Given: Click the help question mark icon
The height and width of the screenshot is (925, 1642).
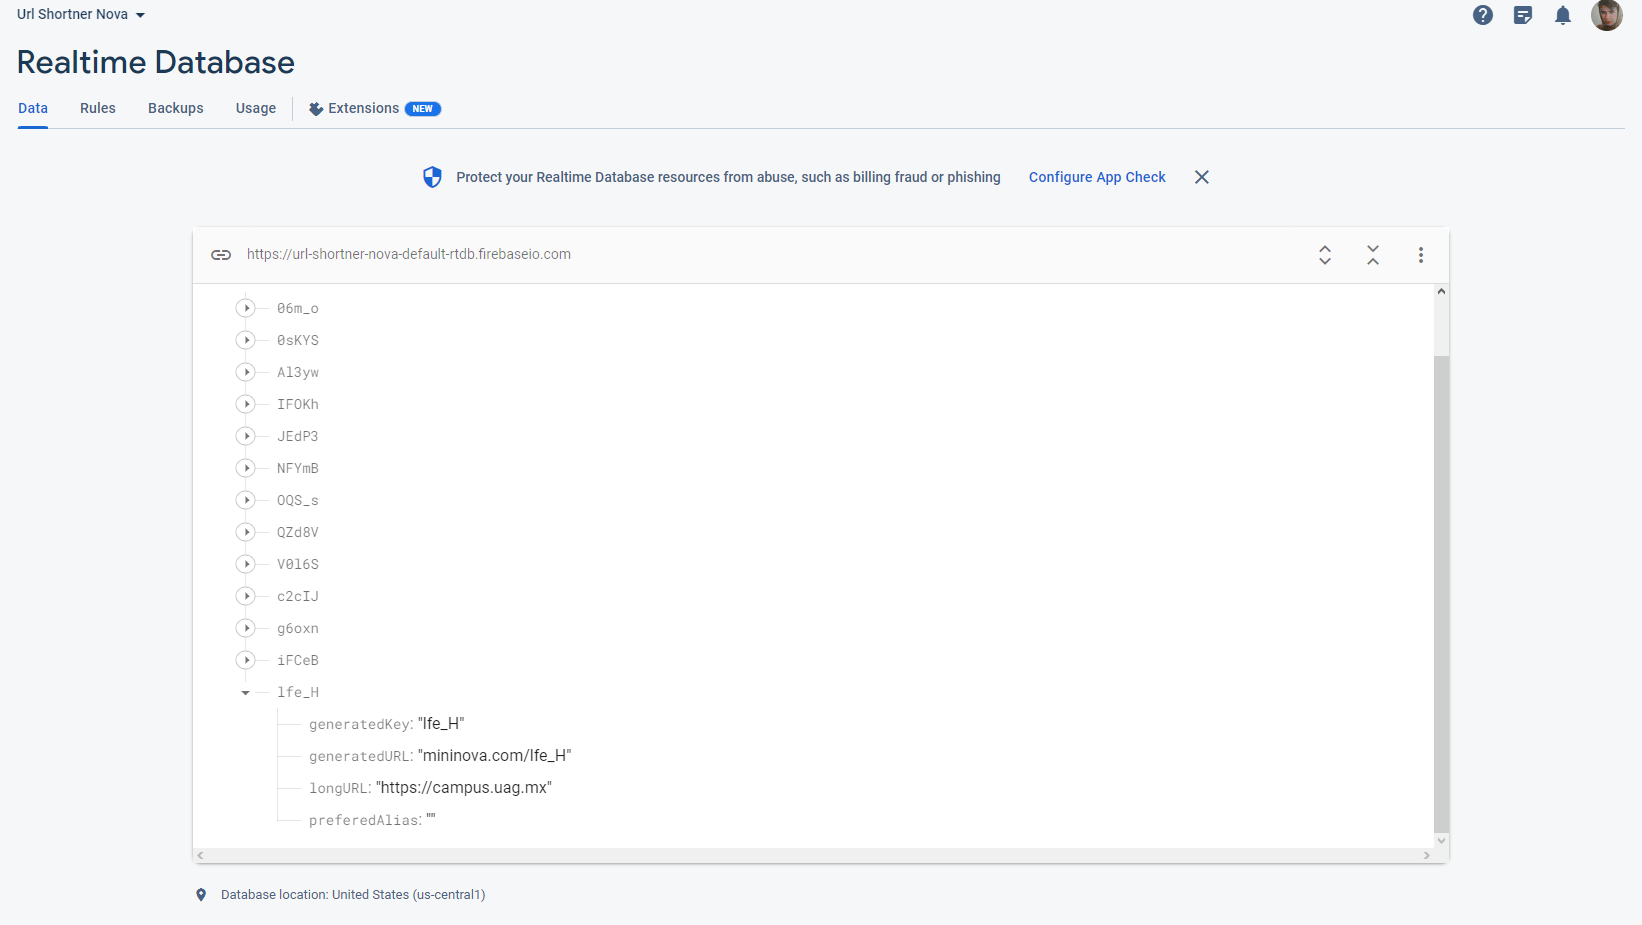Looking at the screenshot, I should tap(1482, 15).
